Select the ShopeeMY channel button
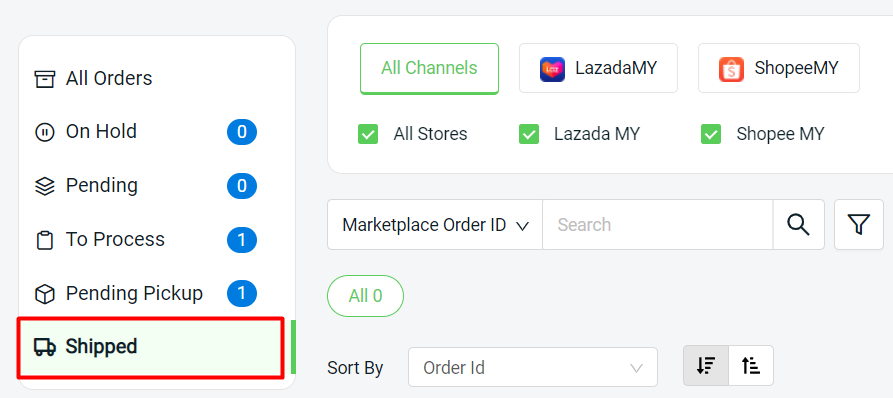 coord(779,68)
